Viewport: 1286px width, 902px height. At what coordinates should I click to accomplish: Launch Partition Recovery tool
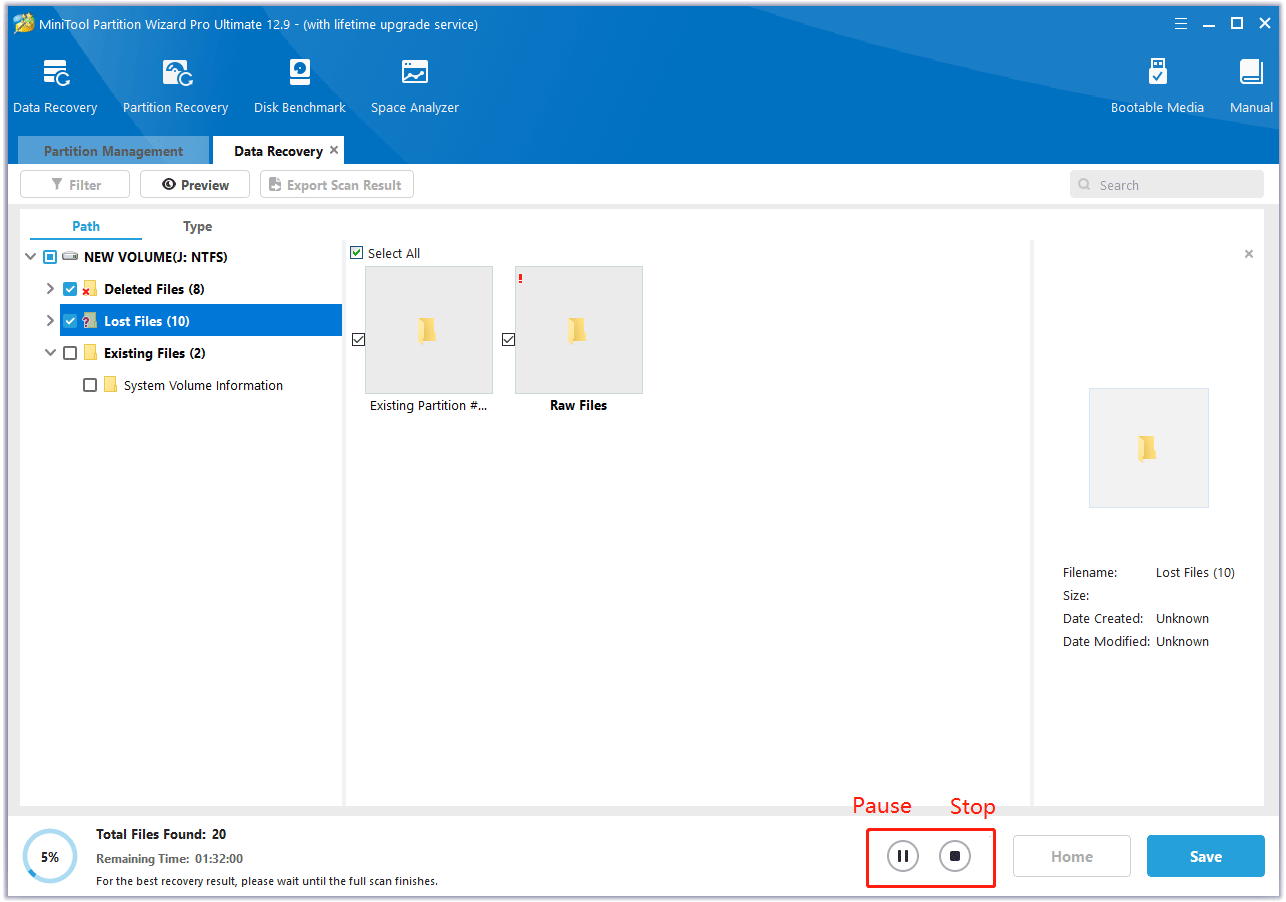tap(175, 87)
